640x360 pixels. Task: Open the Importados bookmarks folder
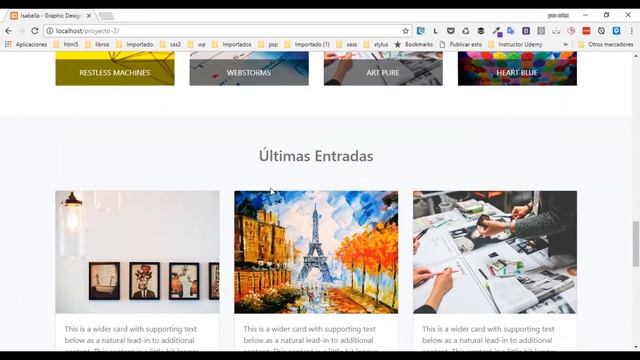click(232, 44)
